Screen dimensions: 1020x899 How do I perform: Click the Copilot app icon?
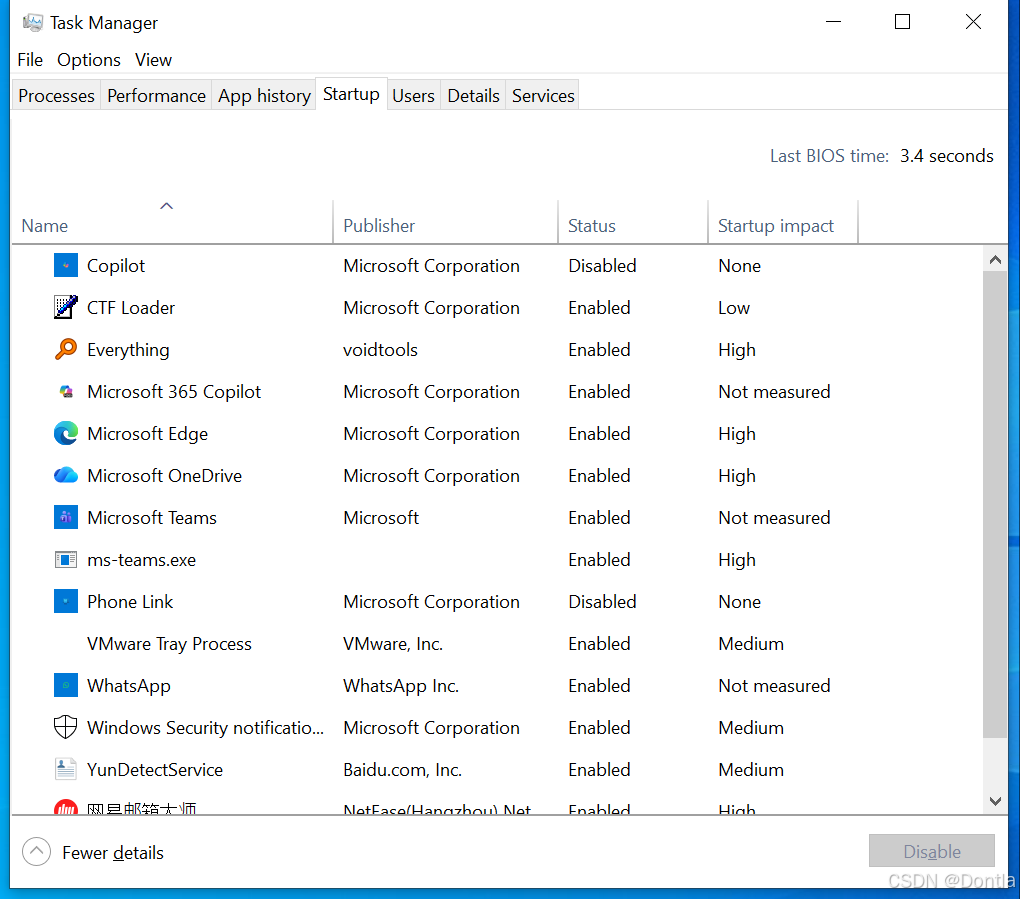(x=66, y=265)
